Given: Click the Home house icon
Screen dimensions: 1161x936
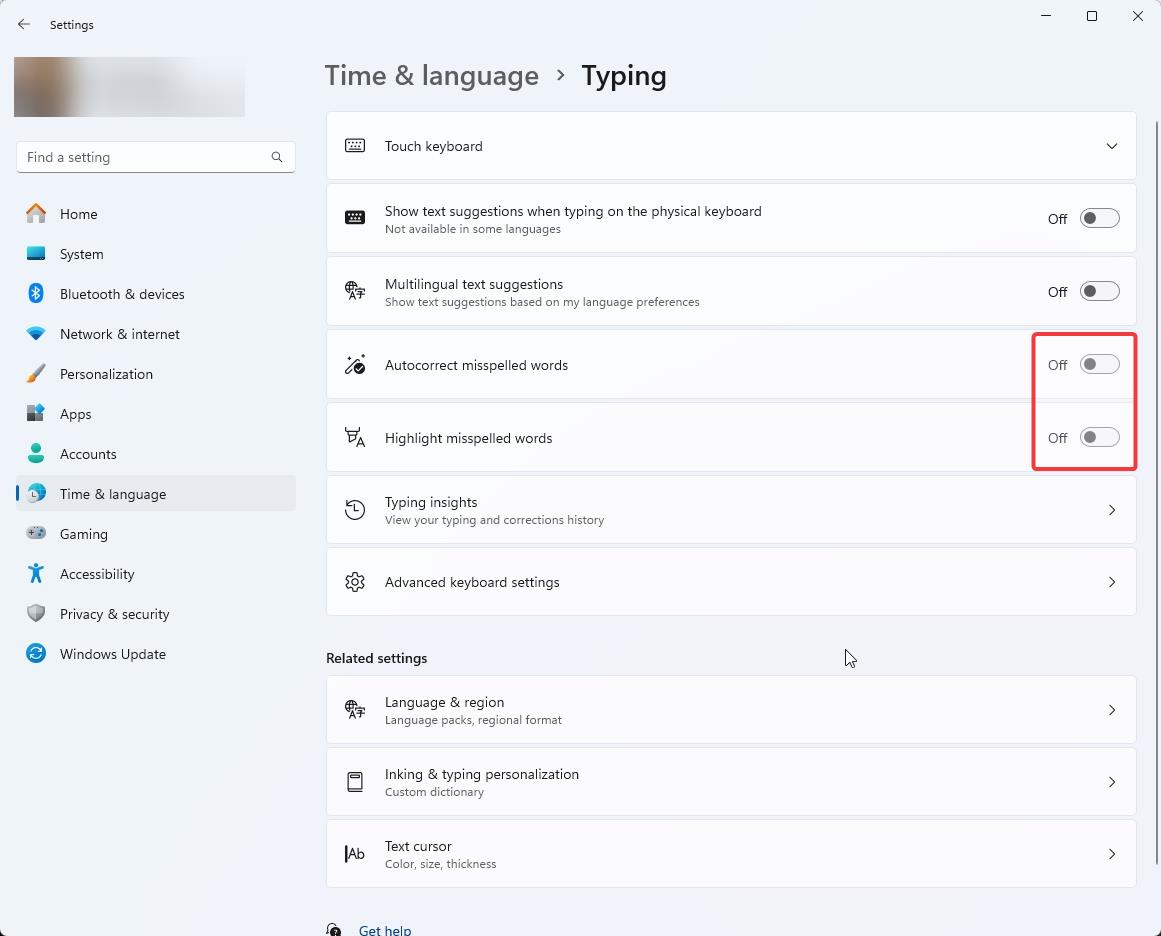Looking at the screenshot, I should [x=36, y=213].
